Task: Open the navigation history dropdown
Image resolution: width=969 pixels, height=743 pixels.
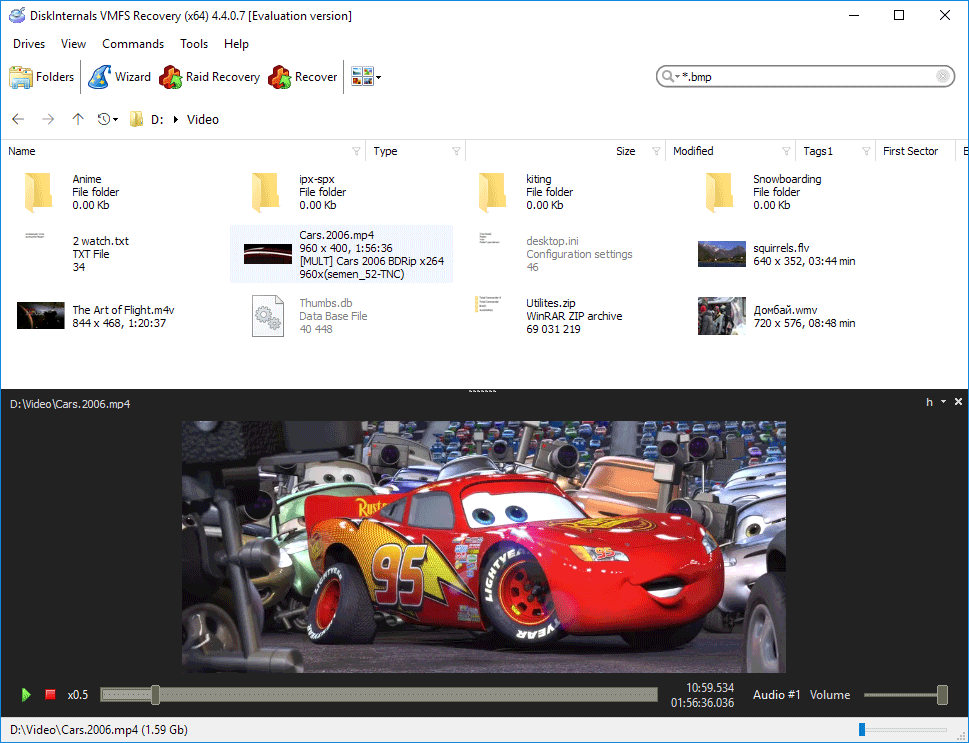Action: [x=108, y=119]
